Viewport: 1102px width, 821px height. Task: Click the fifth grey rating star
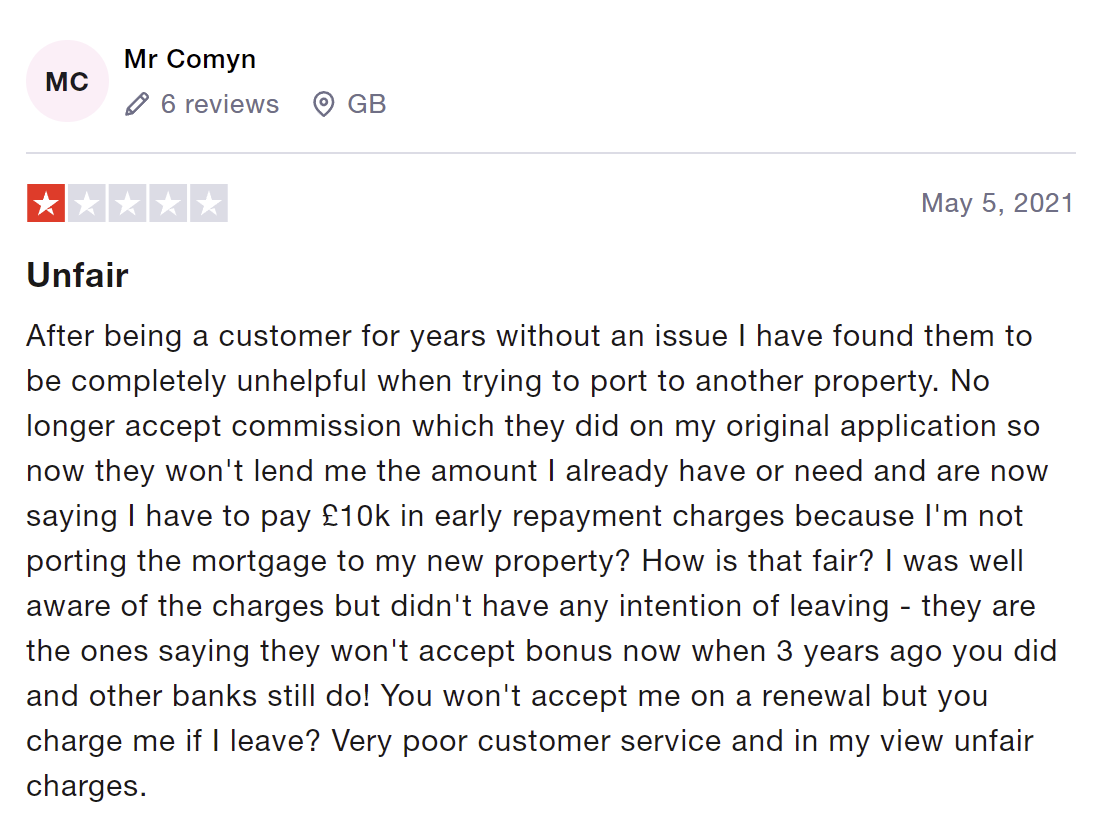209,203
